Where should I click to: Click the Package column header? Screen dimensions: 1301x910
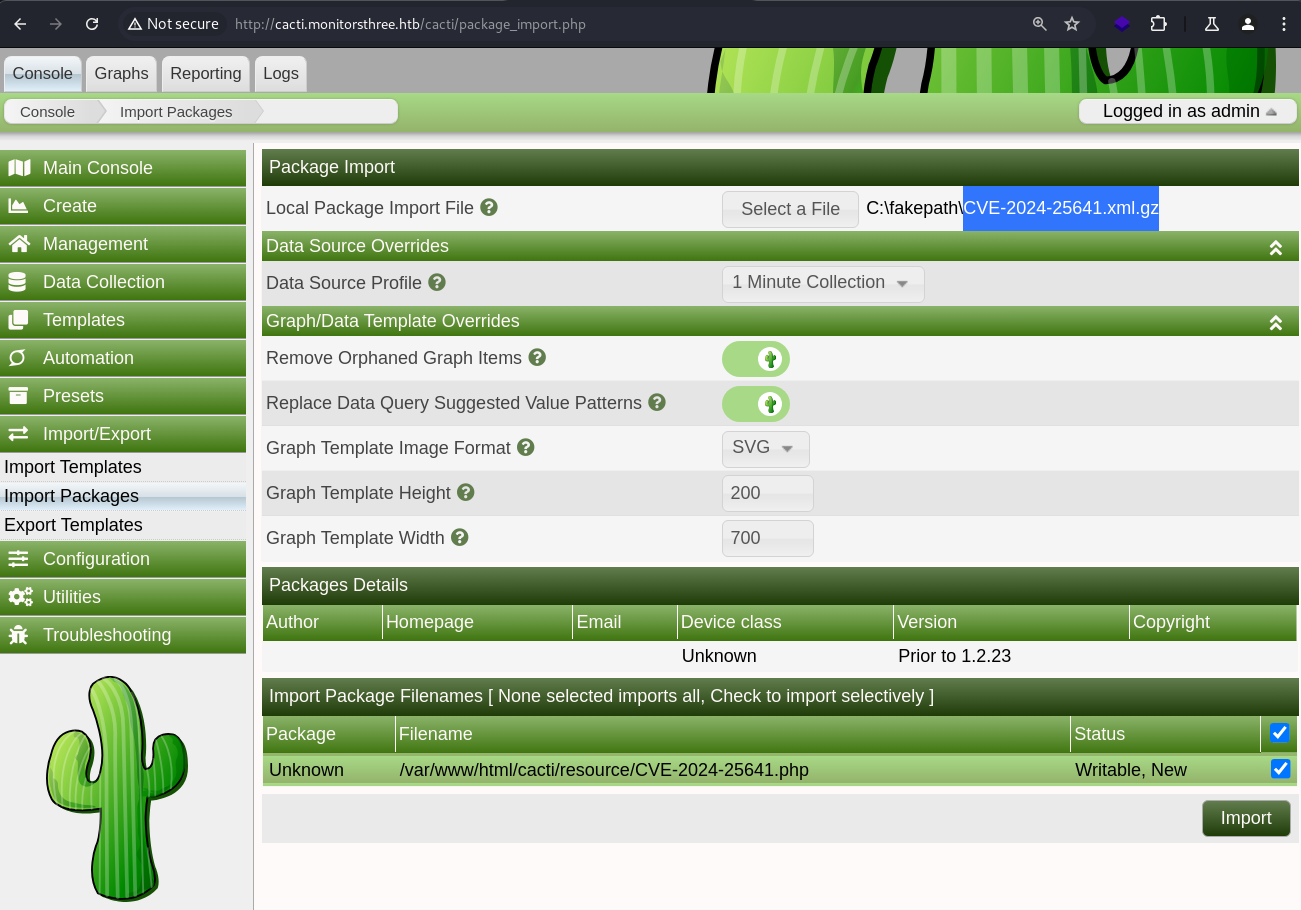pyautogui.click(x=329, y=734)
